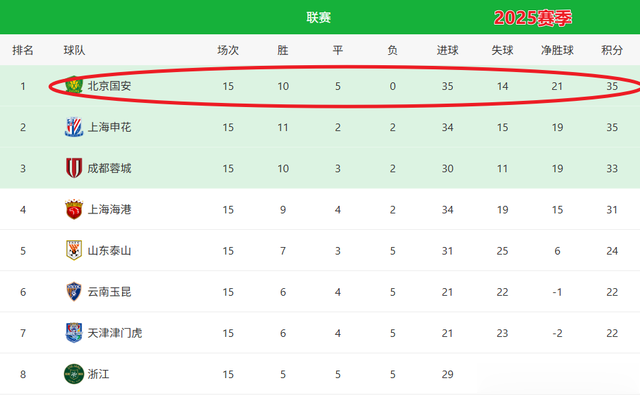Click the Tianjin Jinmen Tiger team badge

(74, 333)
